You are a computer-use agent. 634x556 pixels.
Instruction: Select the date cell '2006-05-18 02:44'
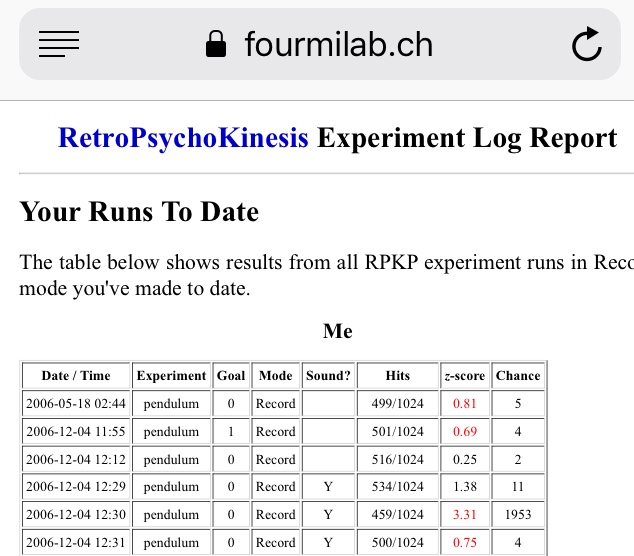(76, 404)
